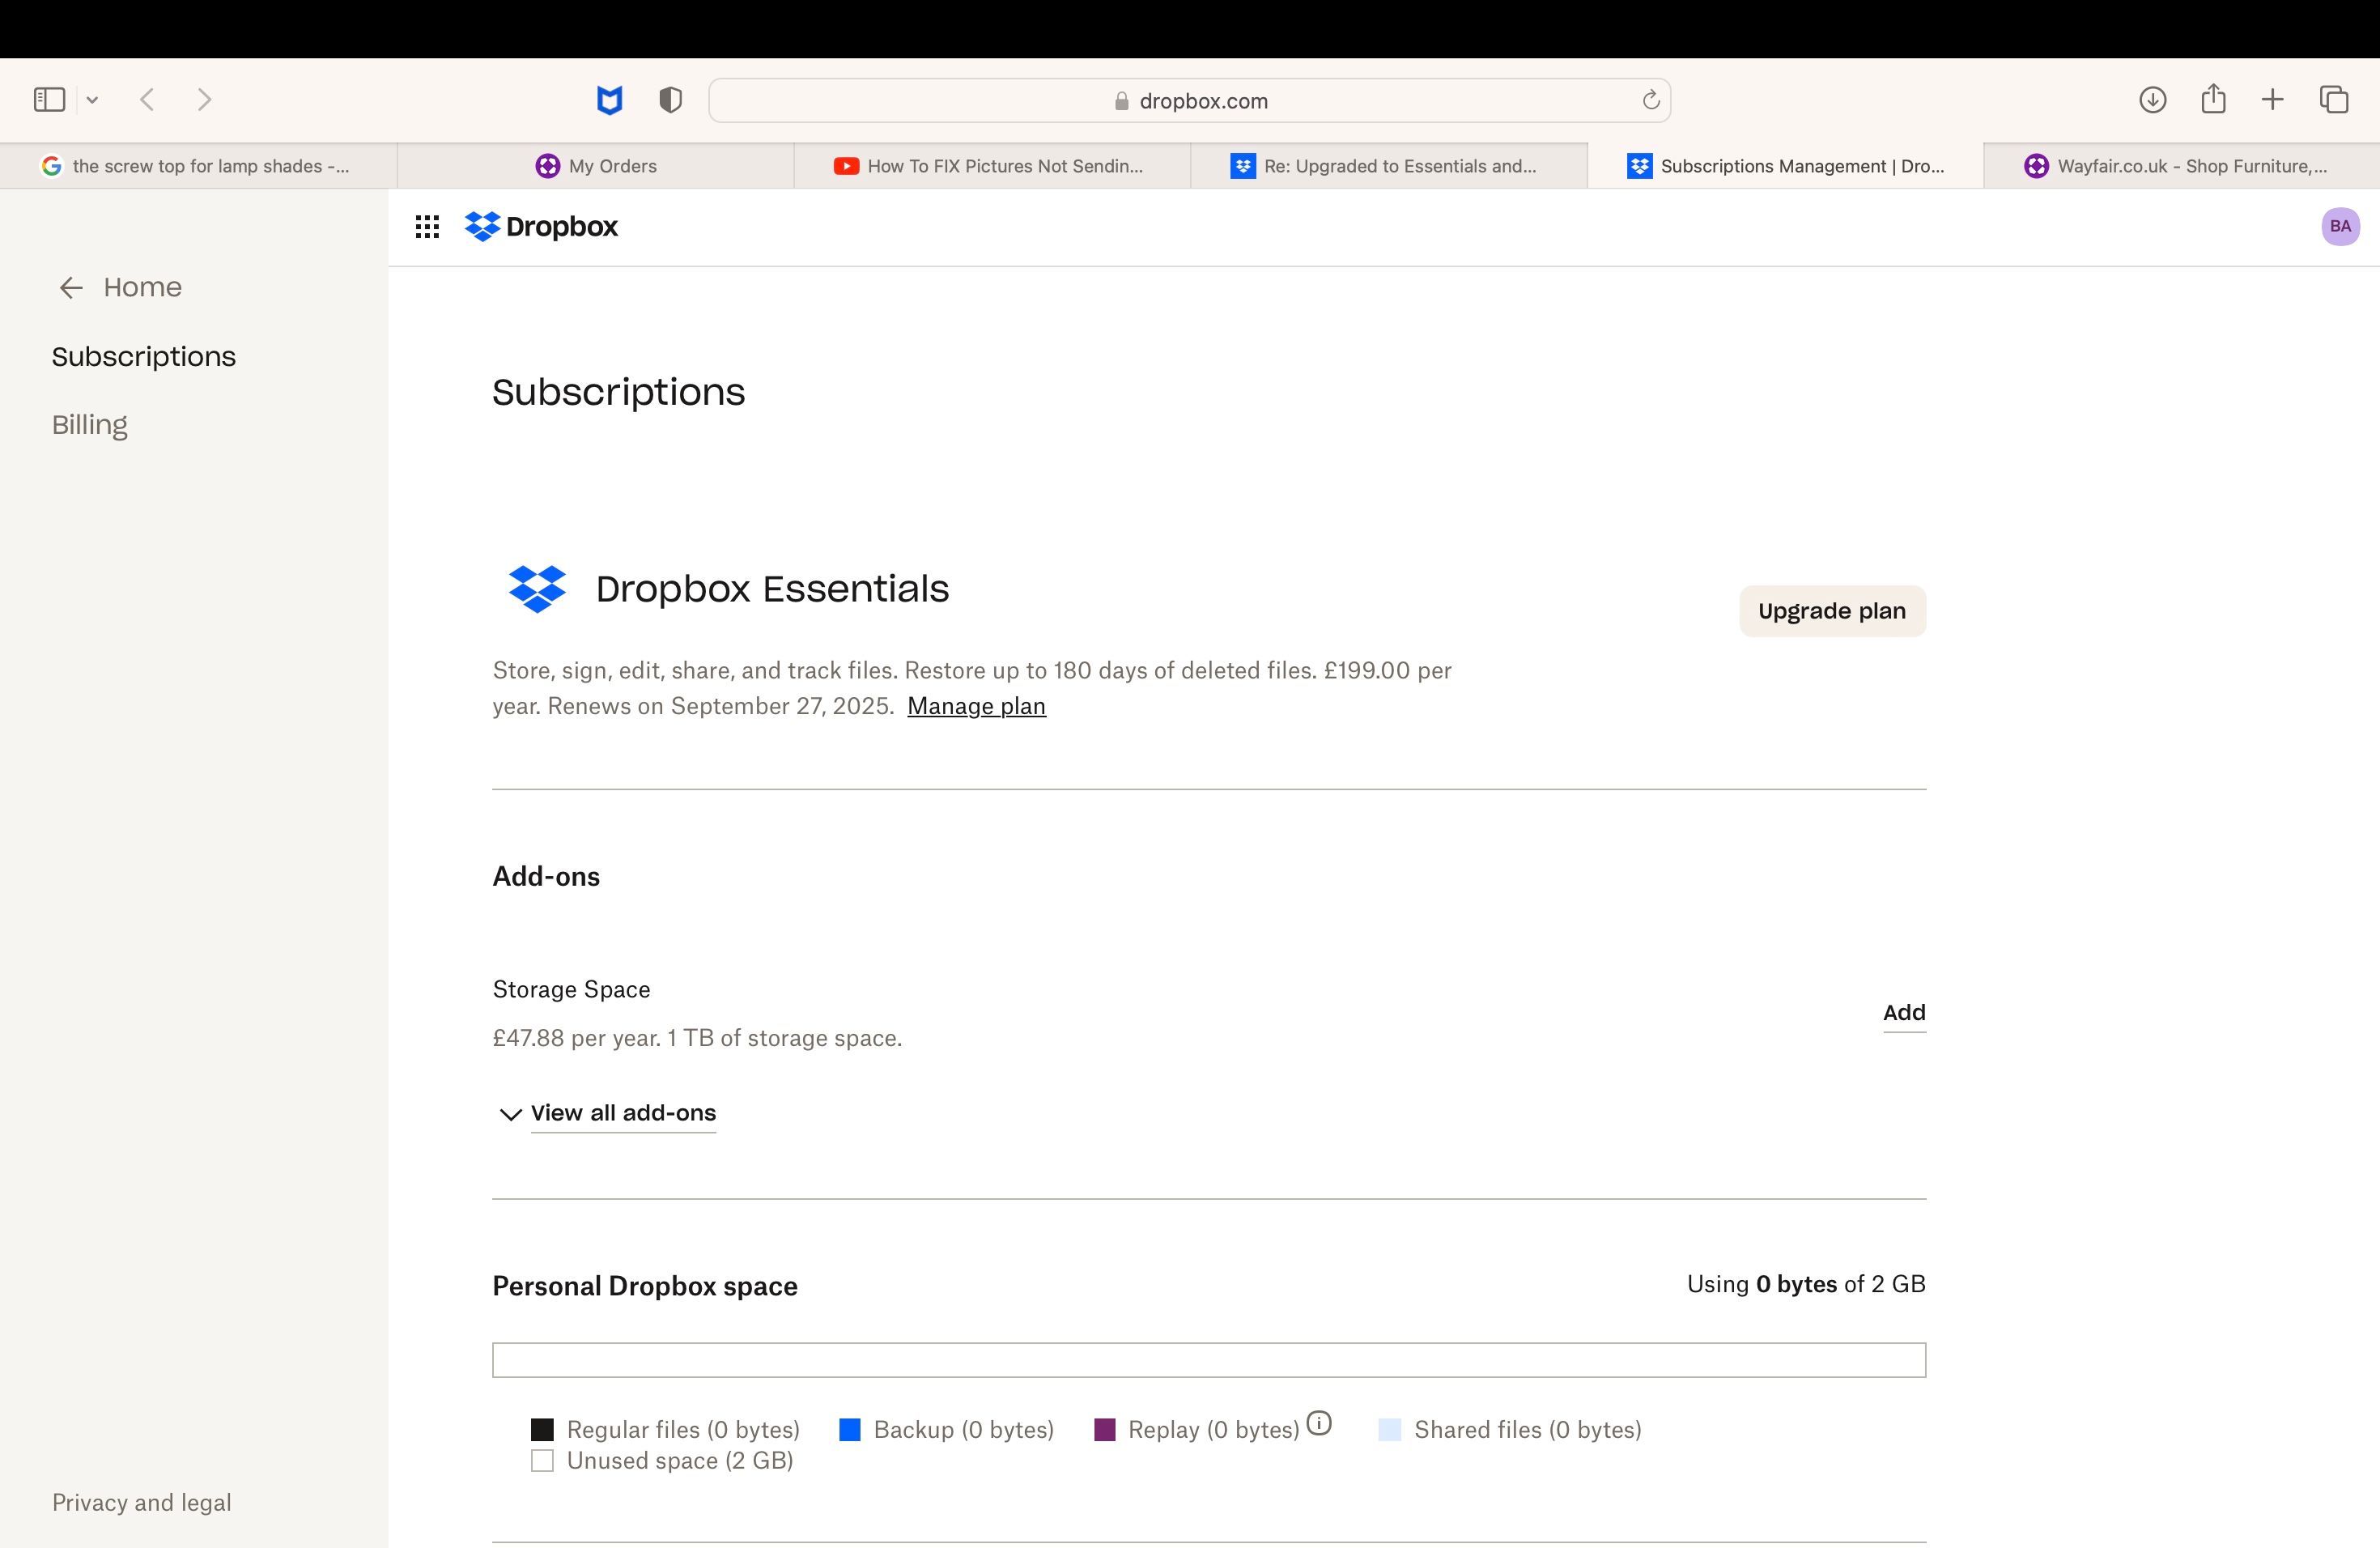Viewport: 2380px width, 1548px height.
Task: Open the Dropbox app grid menu
Action: point(427,227)
